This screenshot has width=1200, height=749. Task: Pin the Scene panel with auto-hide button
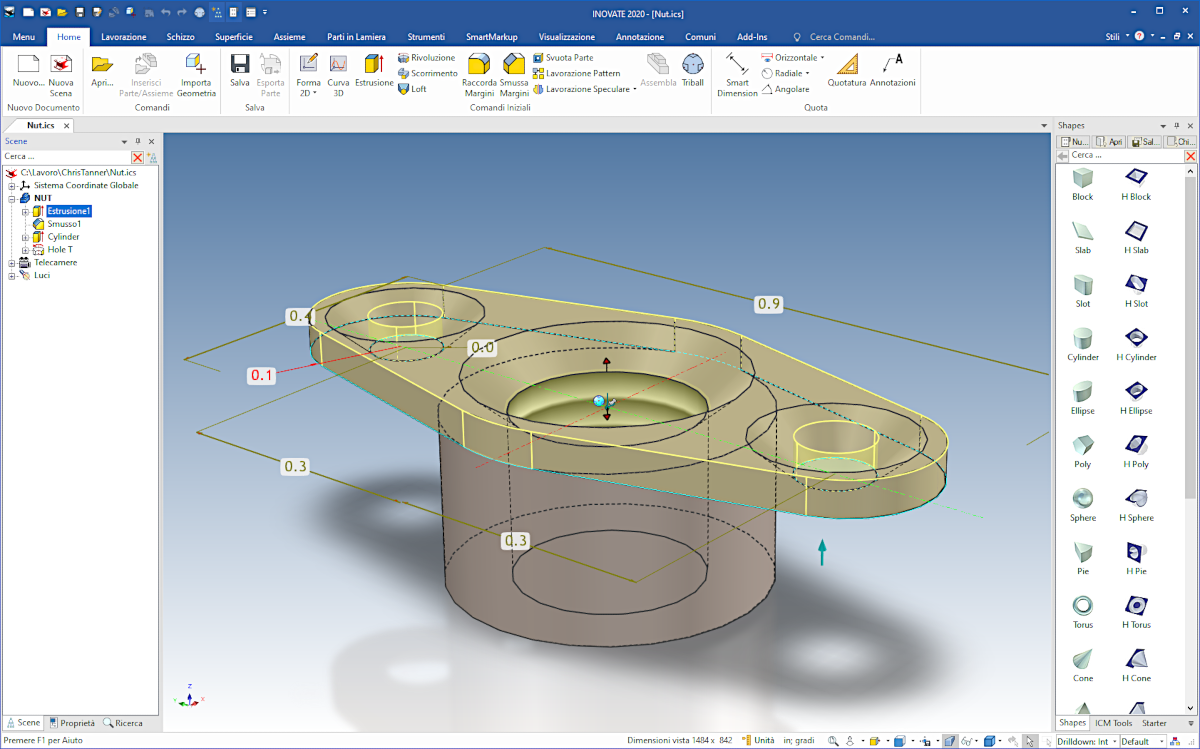[x=138, y=142]
